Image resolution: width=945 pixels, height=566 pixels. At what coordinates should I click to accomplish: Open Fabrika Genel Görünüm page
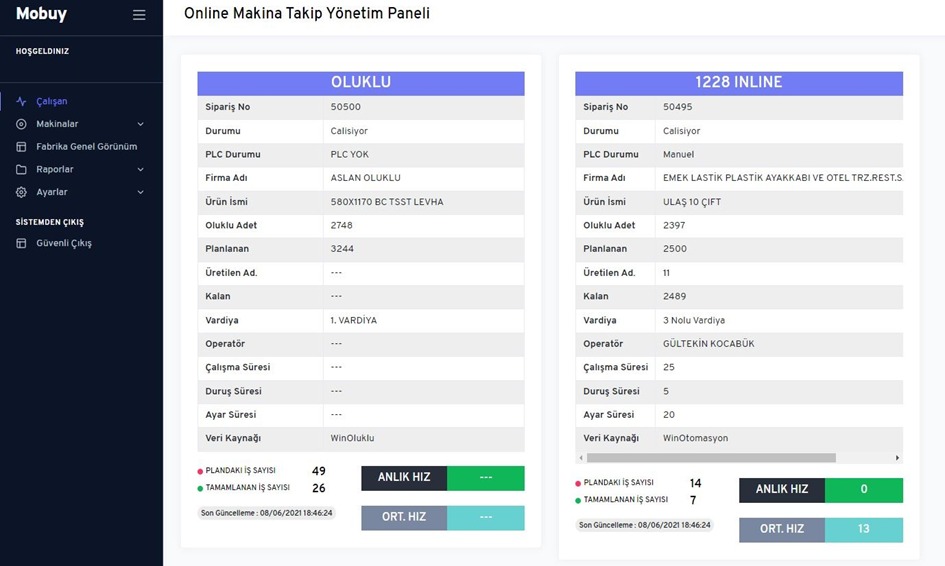[x=87, y=146]
